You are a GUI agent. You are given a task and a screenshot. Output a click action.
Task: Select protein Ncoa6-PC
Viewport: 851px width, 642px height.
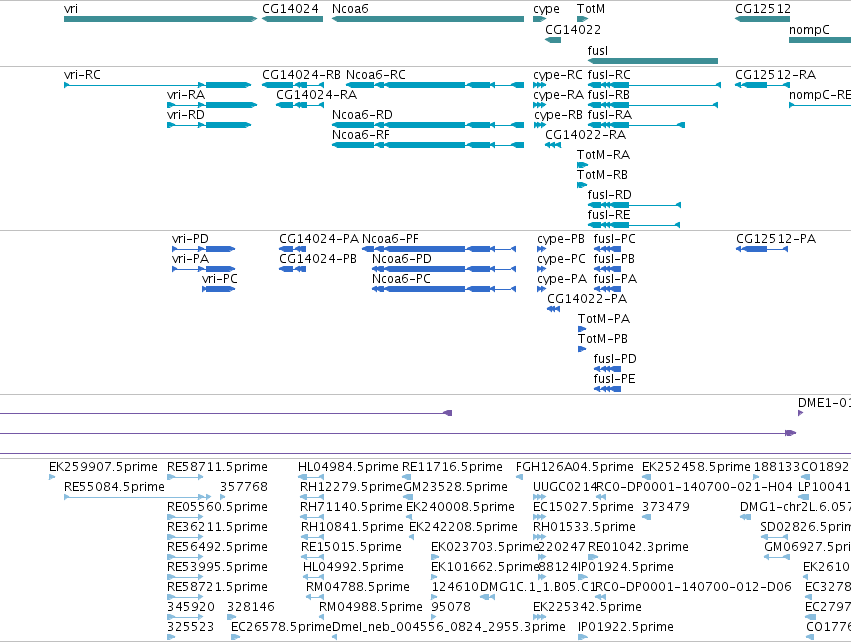pyautogui.click(x=443, y=289)
